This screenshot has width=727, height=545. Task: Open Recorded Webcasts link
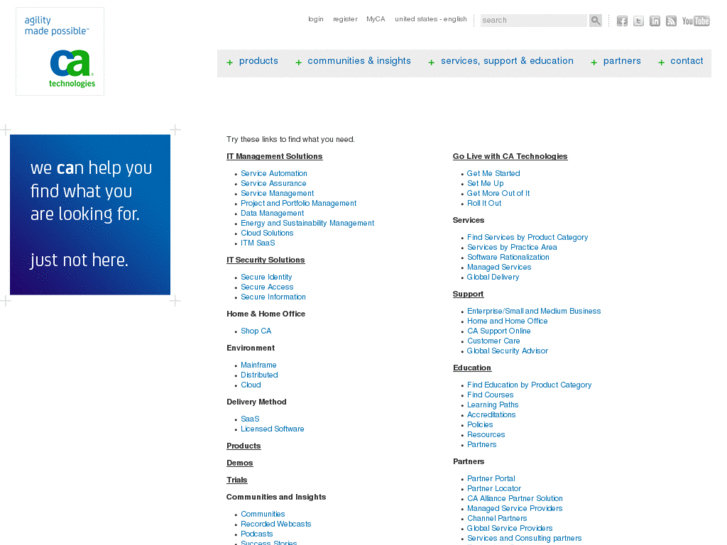tap(276, 524)
